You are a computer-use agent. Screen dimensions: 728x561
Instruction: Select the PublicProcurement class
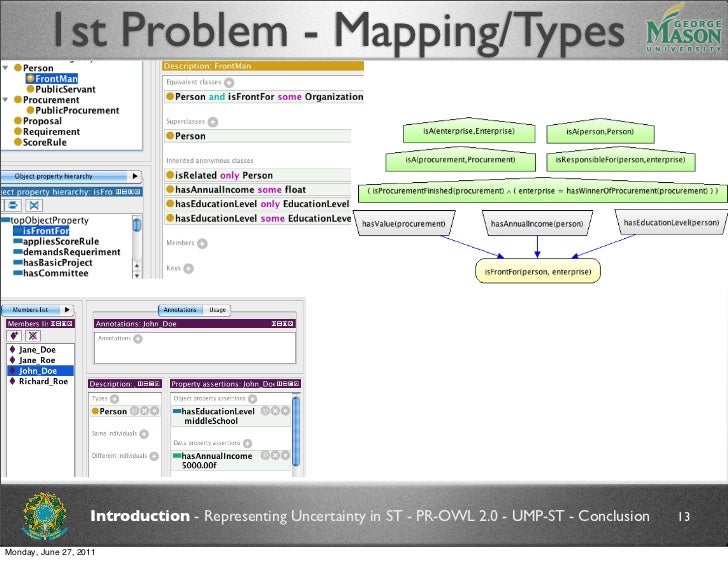pyautogui.click(x=77, y=111)
